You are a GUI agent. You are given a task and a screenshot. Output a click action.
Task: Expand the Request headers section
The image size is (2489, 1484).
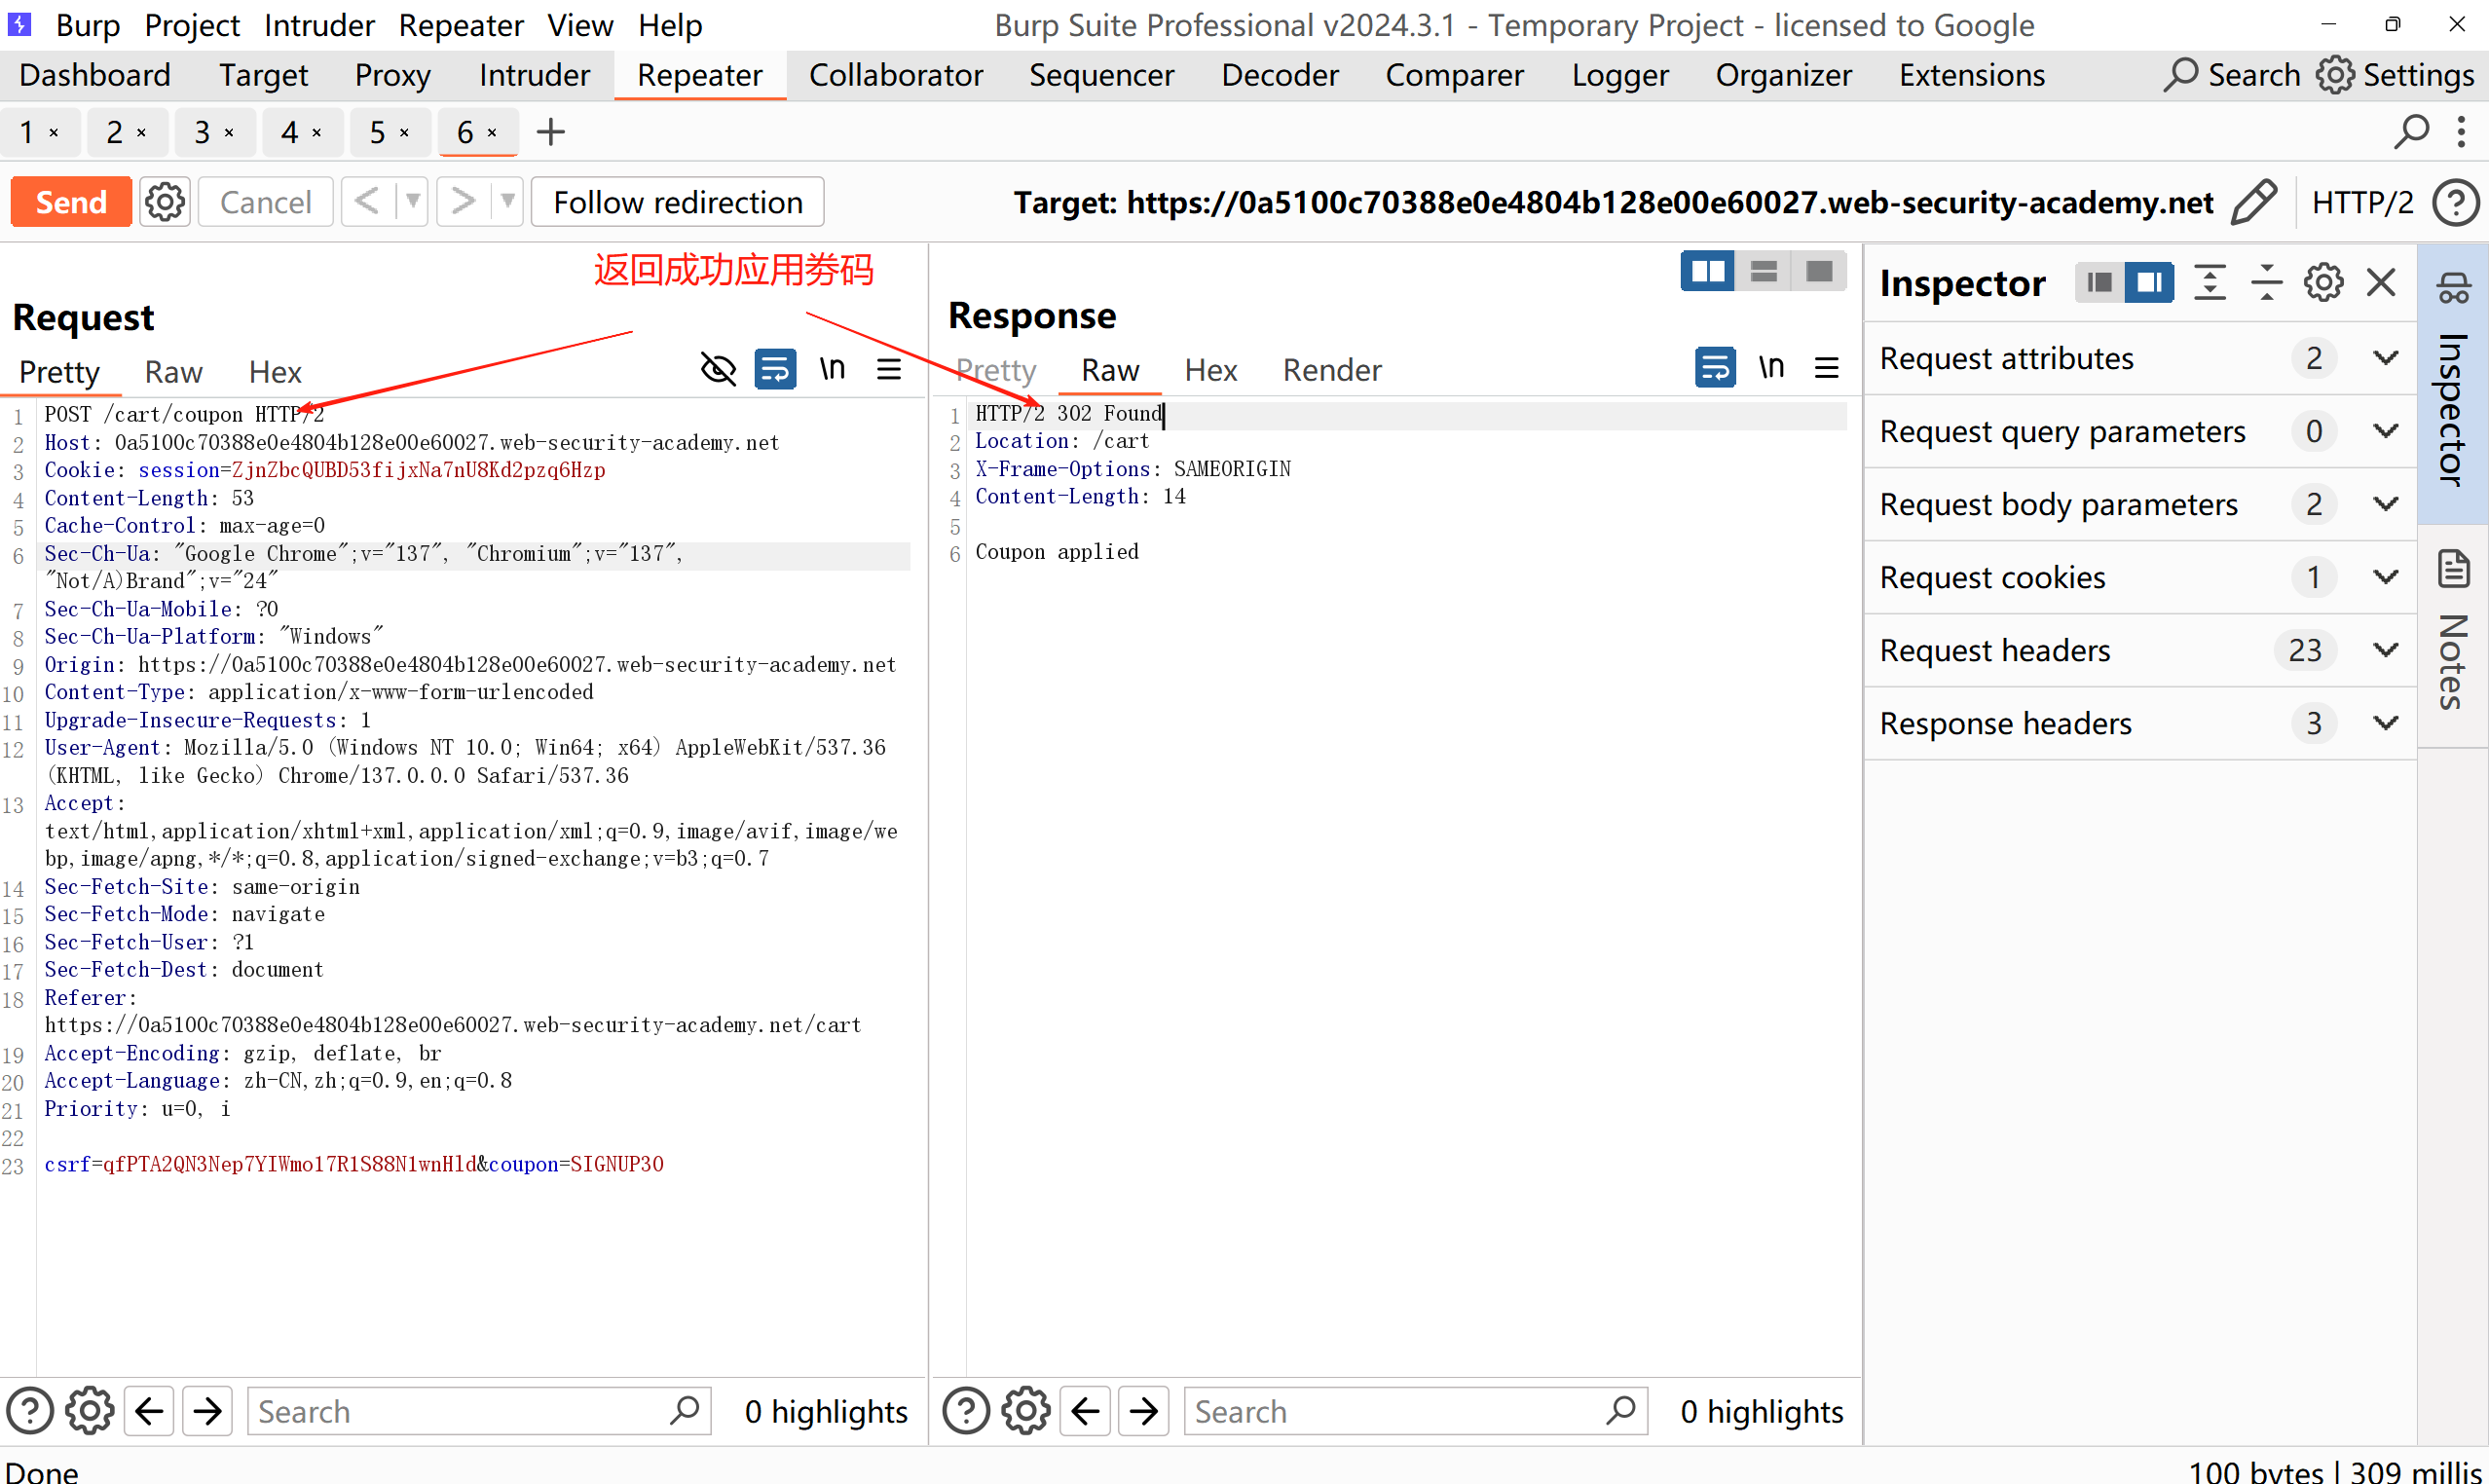pyautogui.click(x=2386, y=650)
